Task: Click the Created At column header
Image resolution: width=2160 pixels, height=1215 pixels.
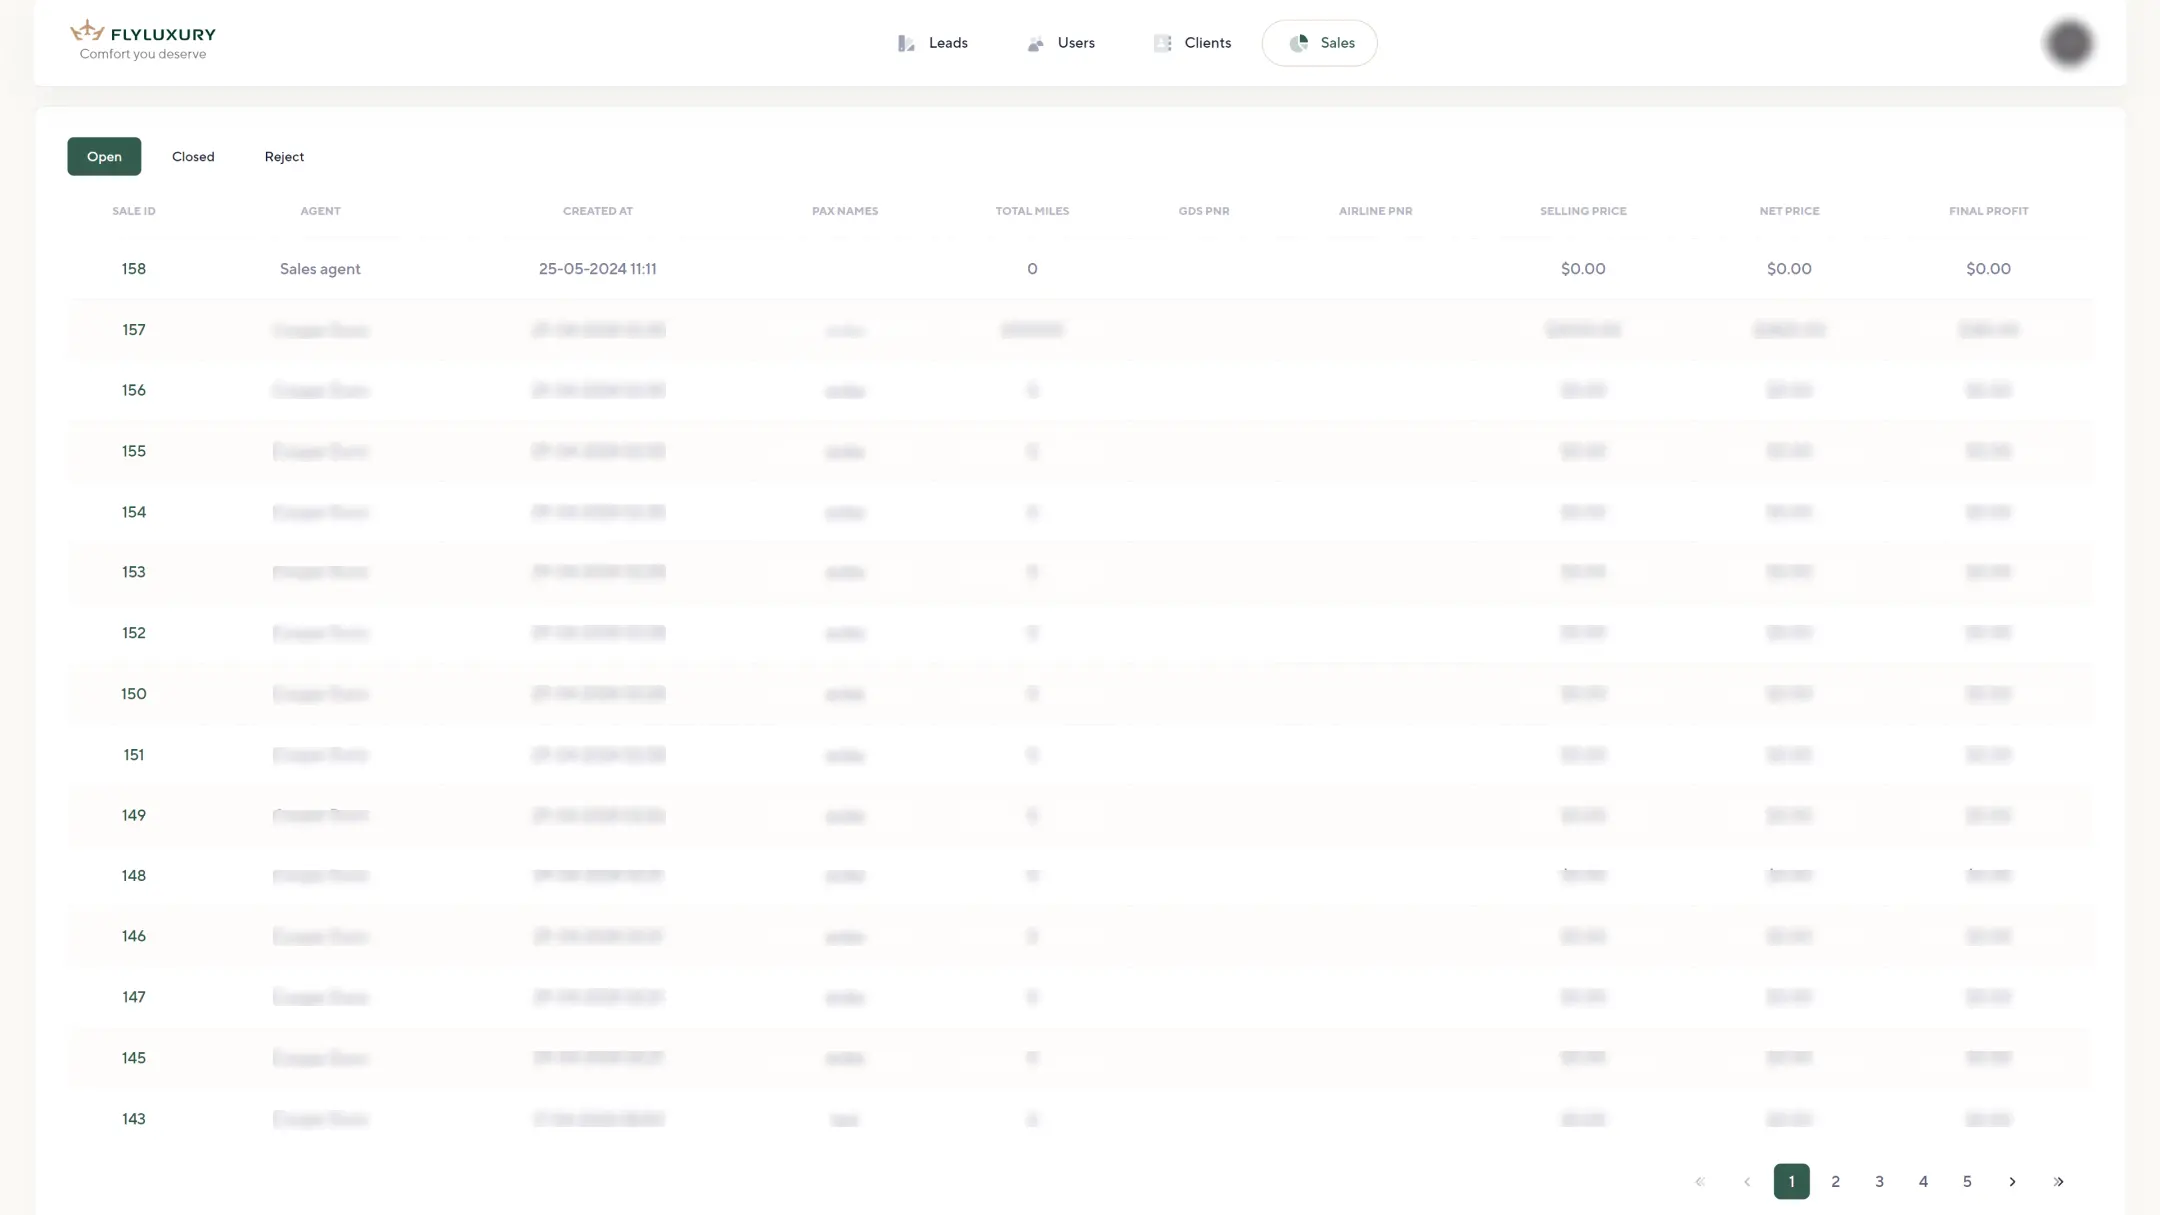Action: [x=597, y=211]
